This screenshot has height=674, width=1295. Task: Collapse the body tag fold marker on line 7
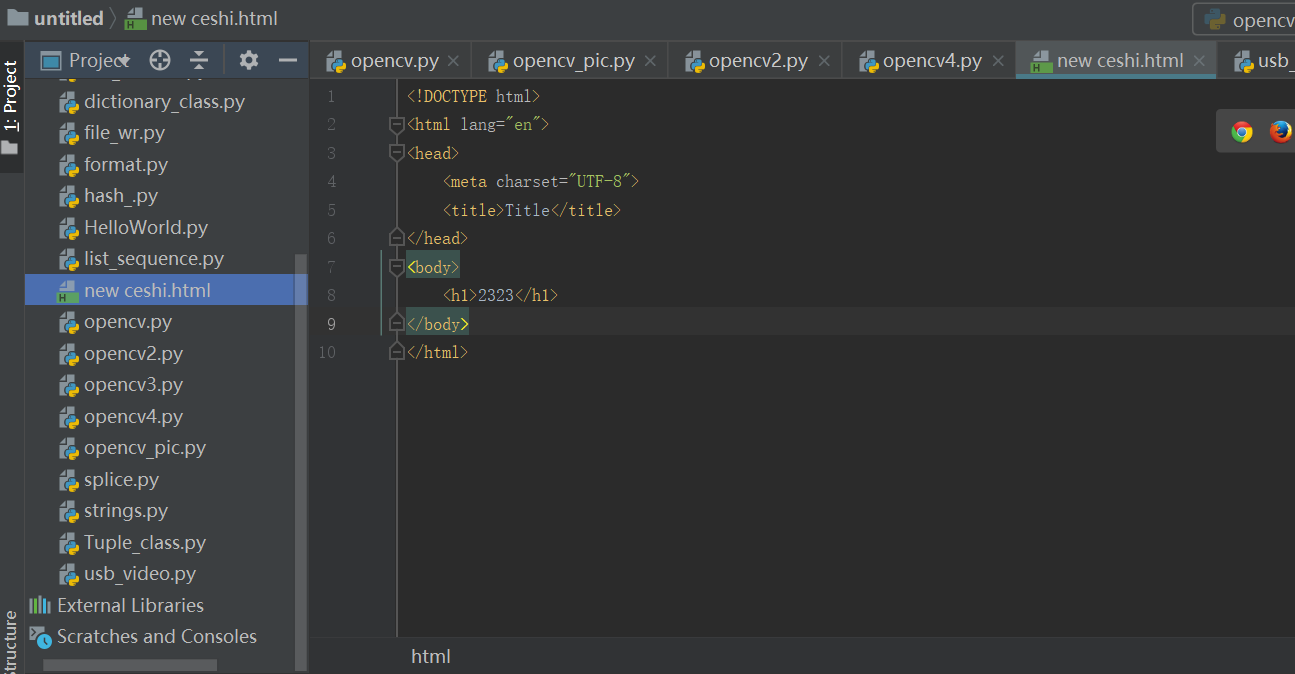point(396,267)
